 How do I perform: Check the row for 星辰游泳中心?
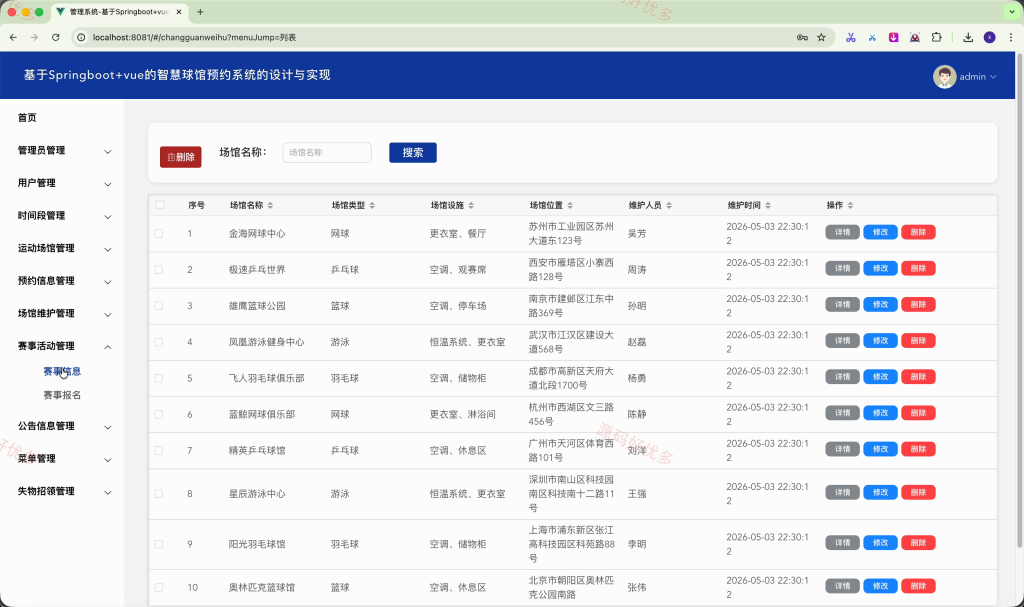pos(159,494)
